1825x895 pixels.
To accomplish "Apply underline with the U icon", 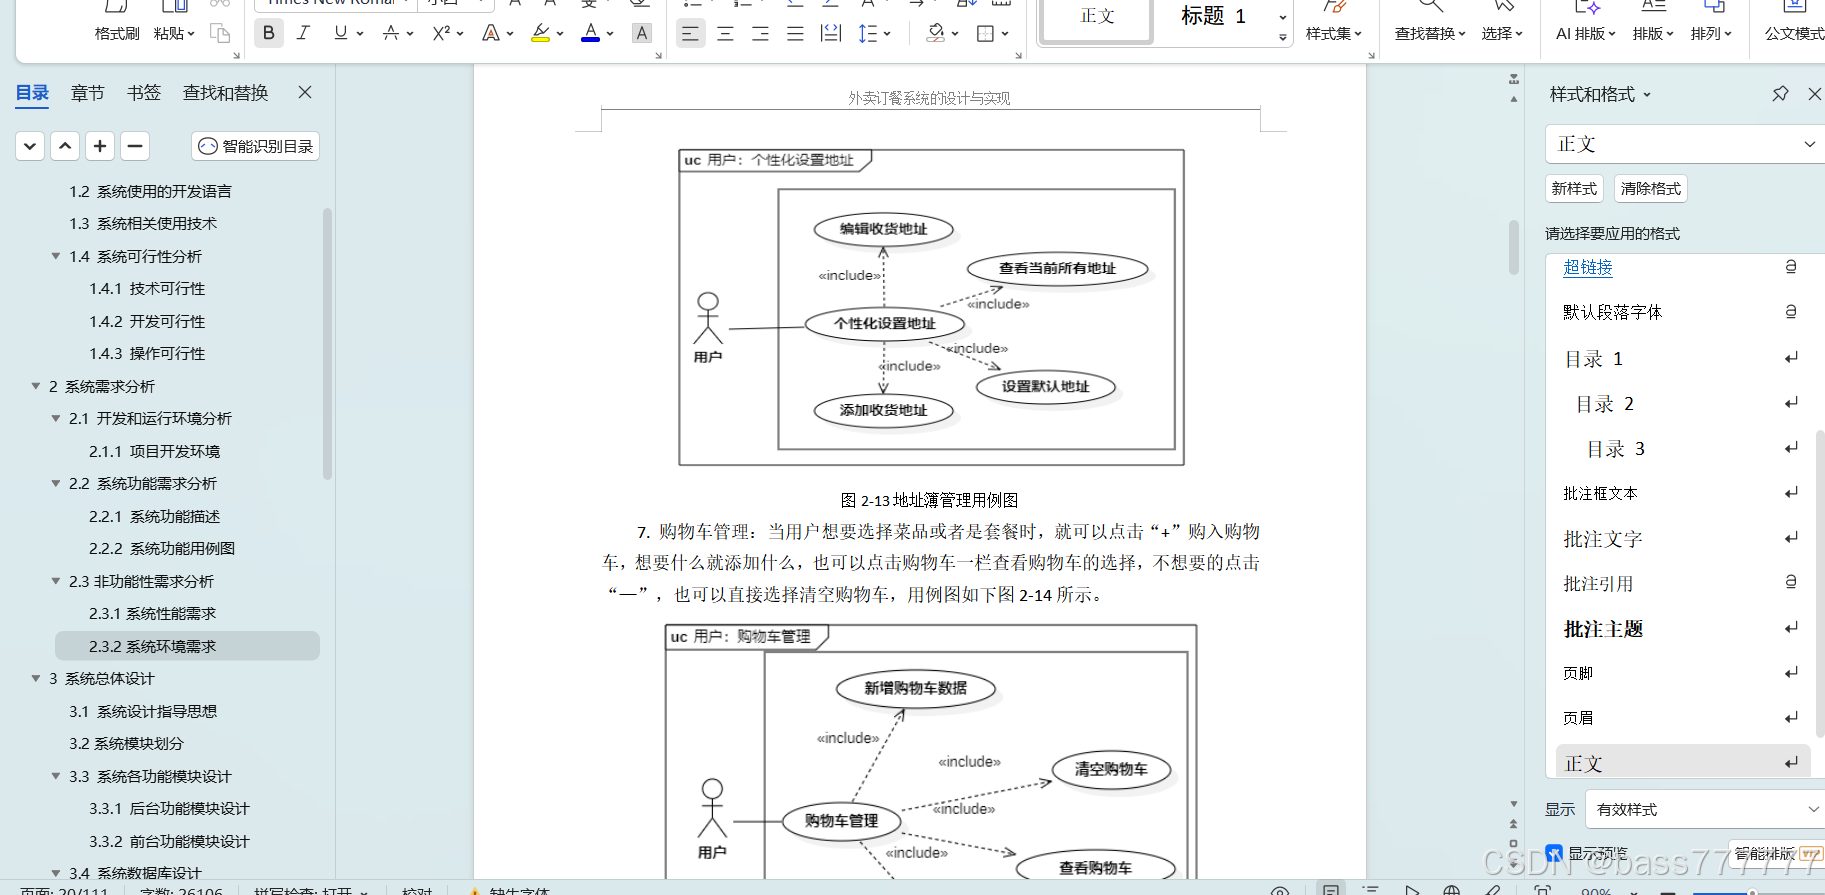I will 341,33.
